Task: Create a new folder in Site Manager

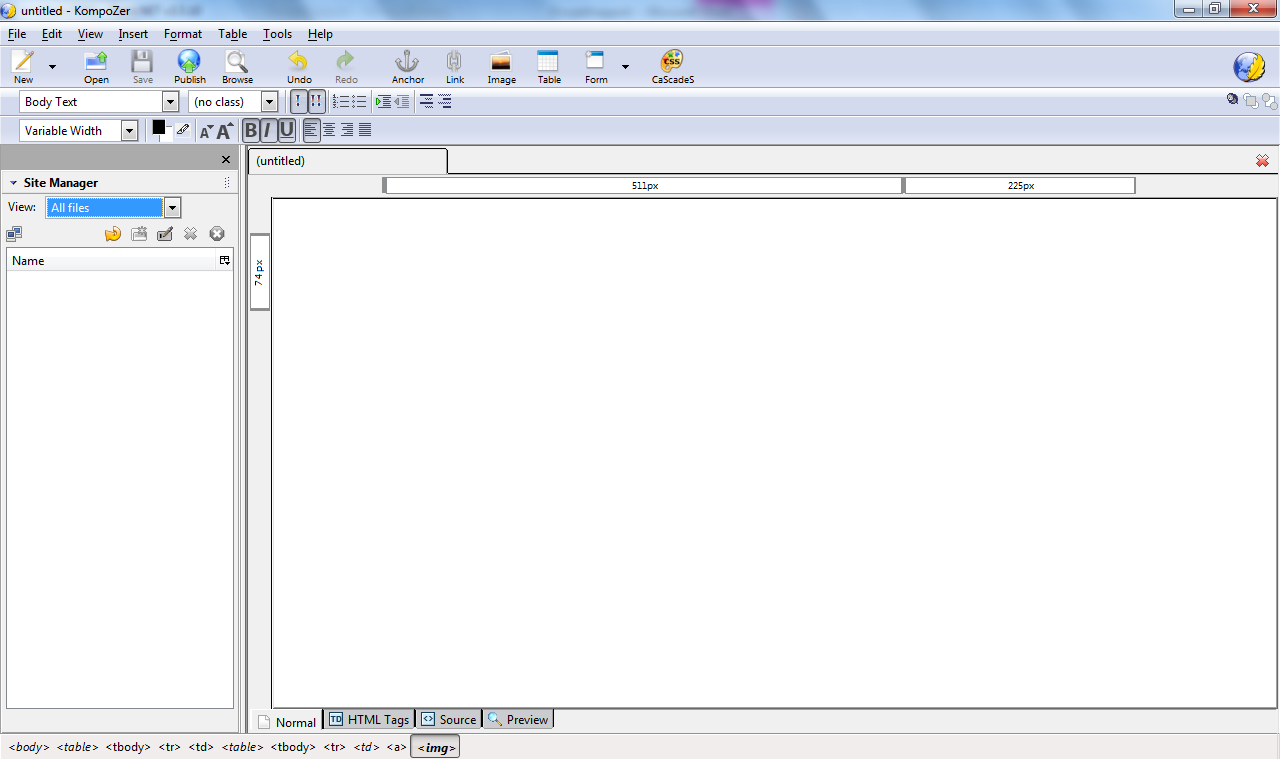Action: click(139, 234)
